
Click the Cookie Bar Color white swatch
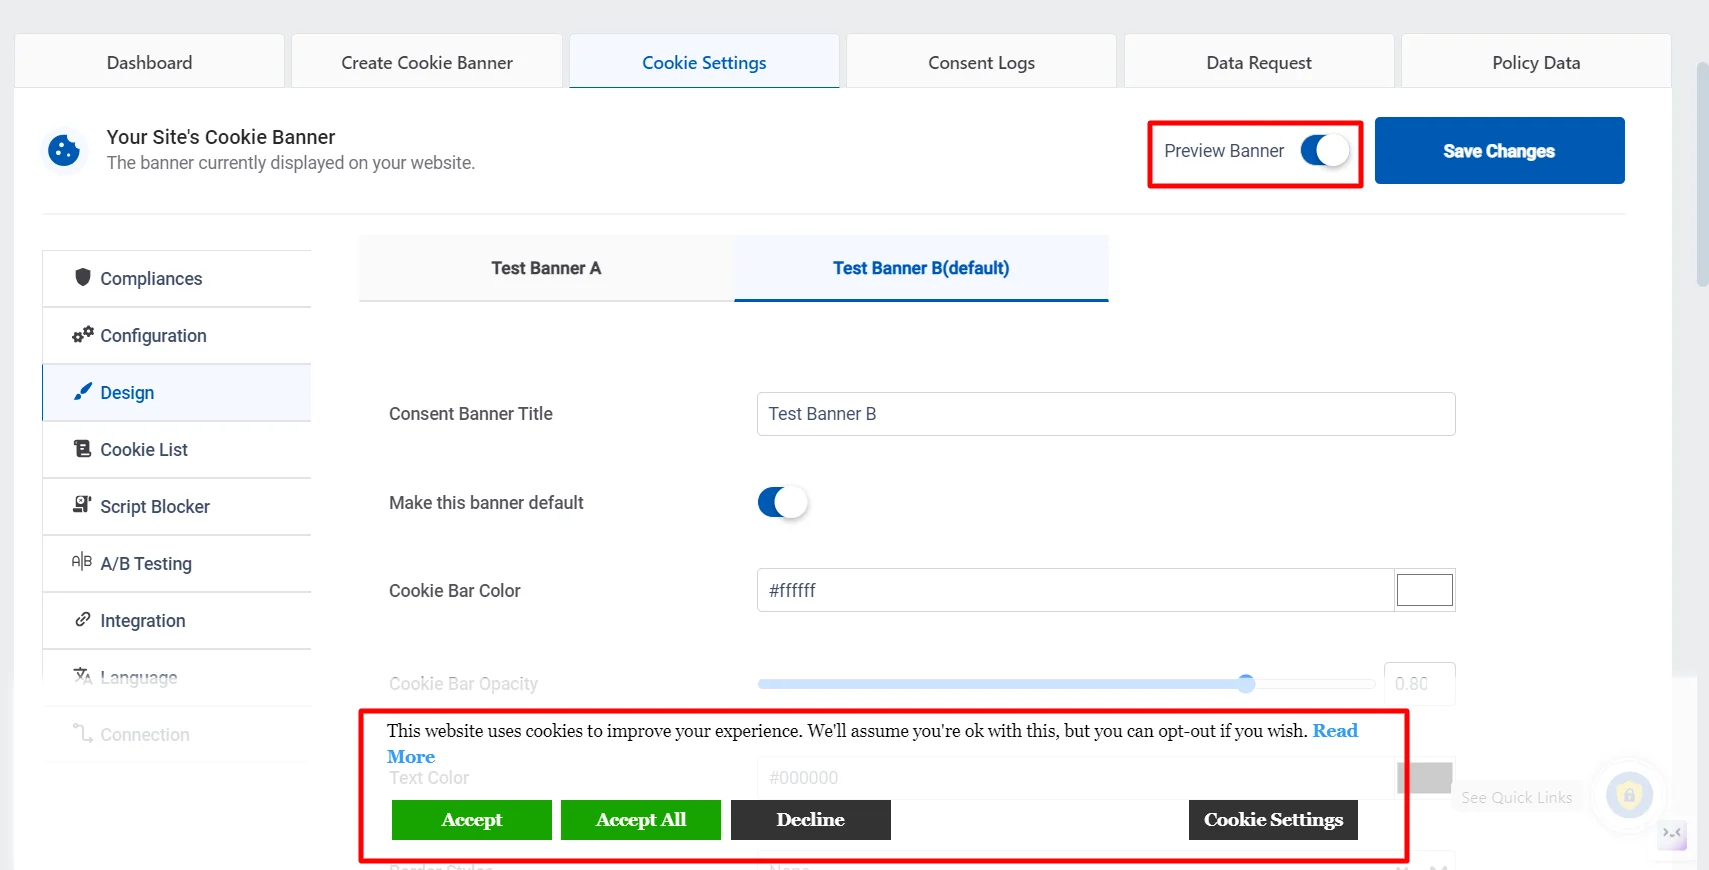[x=1424, y=590]
